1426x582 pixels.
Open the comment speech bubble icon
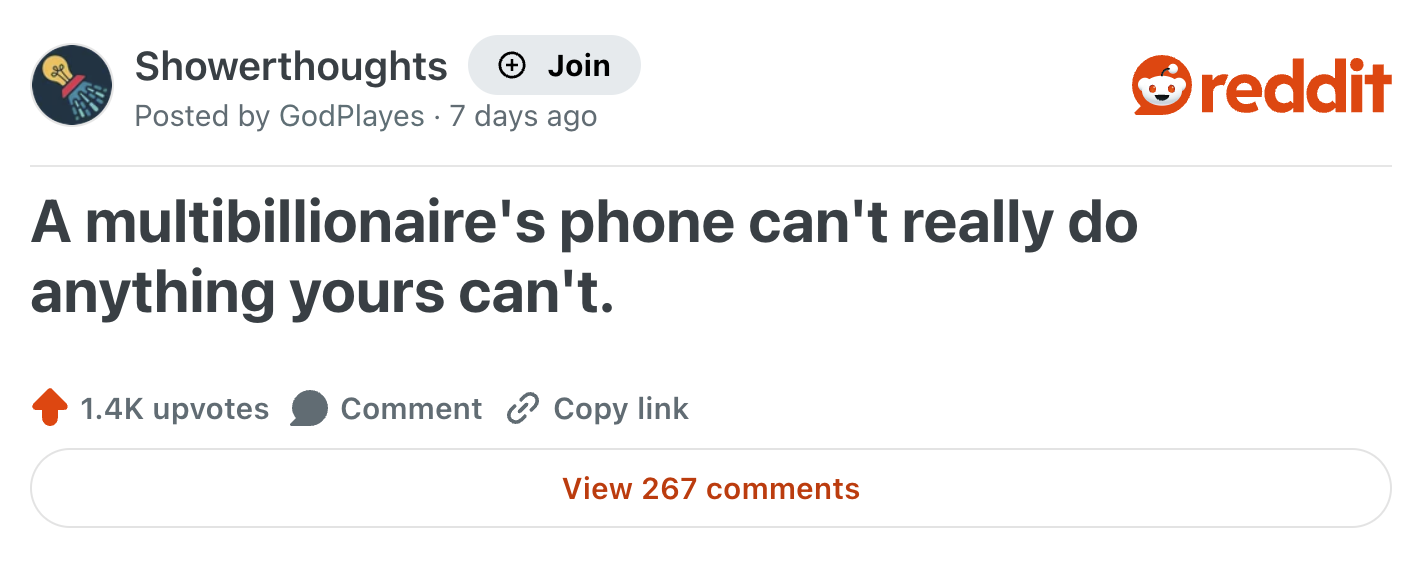(x=310, y=408)
